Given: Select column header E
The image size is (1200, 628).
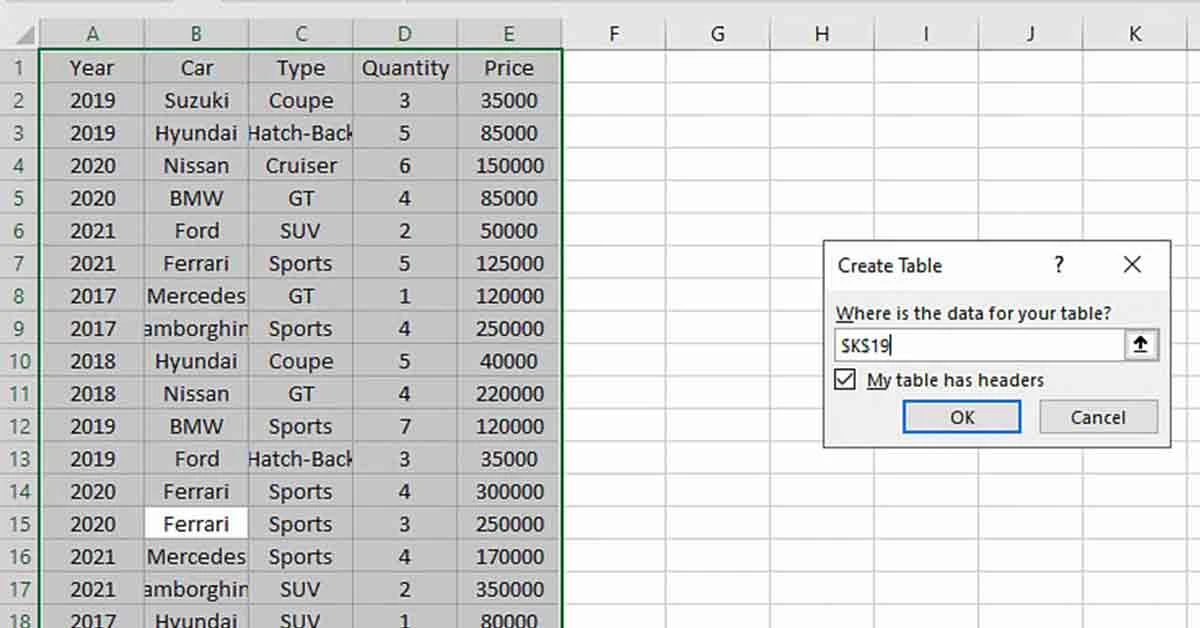Looking at the screenshot, I should pos(508,32).
